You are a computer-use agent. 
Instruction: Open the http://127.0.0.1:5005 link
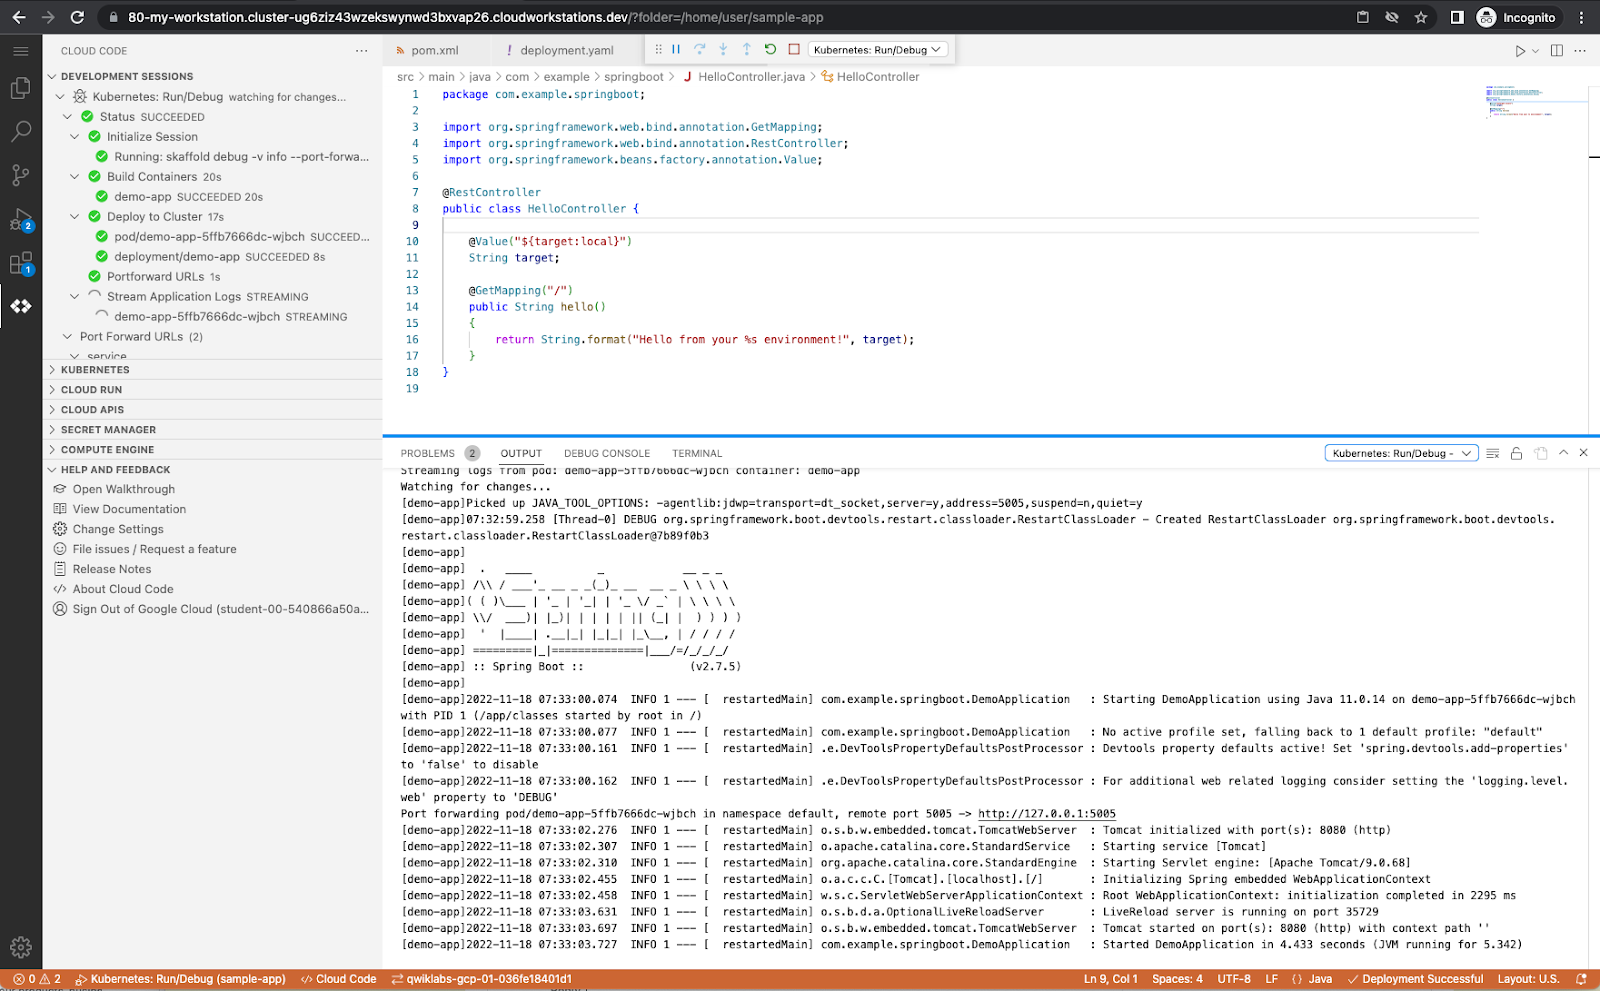[1046, 814]
